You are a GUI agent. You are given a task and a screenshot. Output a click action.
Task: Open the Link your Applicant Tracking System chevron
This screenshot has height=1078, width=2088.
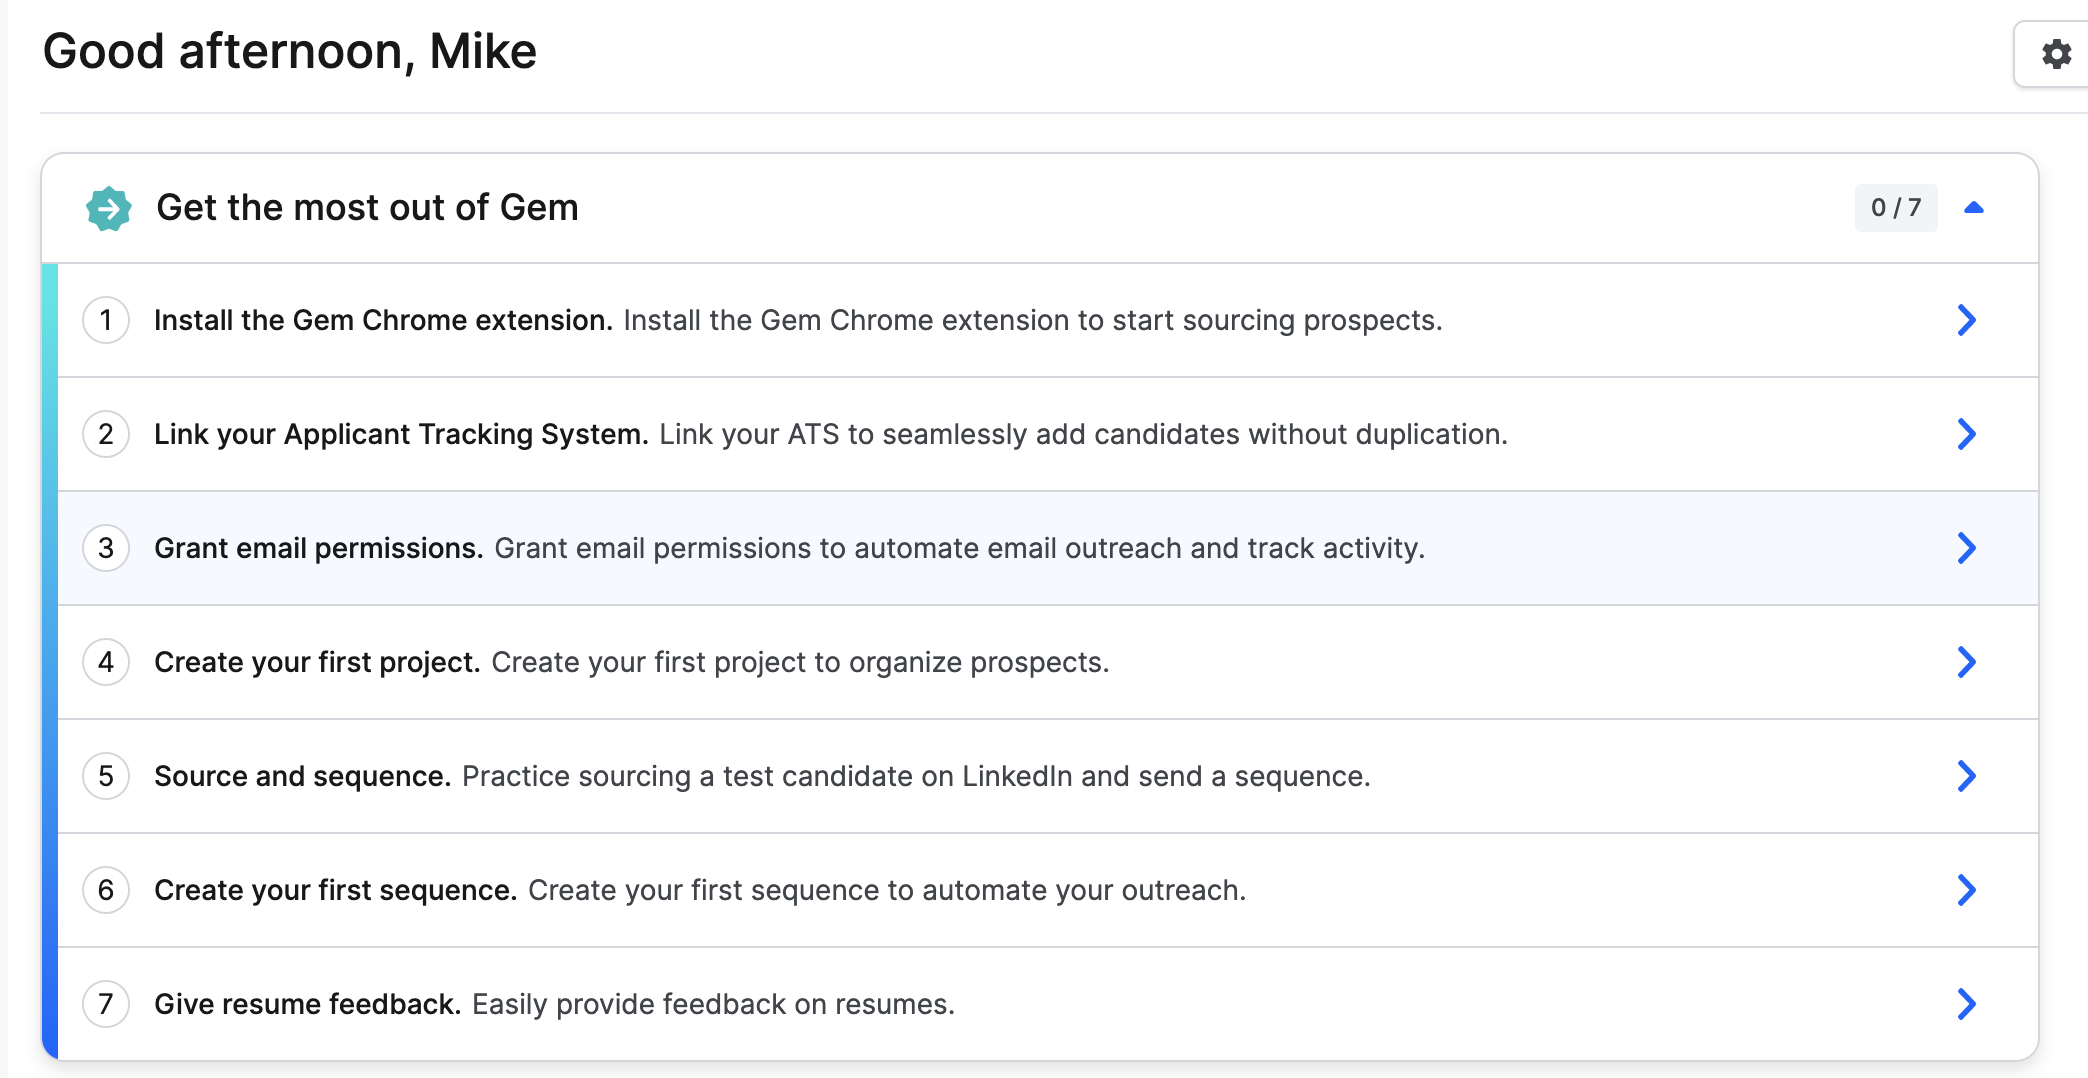[1966, 434]
